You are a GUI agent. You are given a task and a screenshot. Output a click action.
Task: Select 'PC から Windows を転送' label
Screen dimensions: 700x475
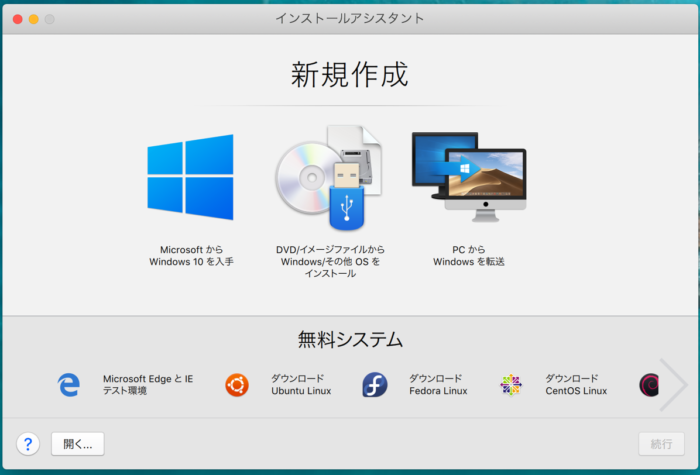pyautogui.click(x=469, y=255)
